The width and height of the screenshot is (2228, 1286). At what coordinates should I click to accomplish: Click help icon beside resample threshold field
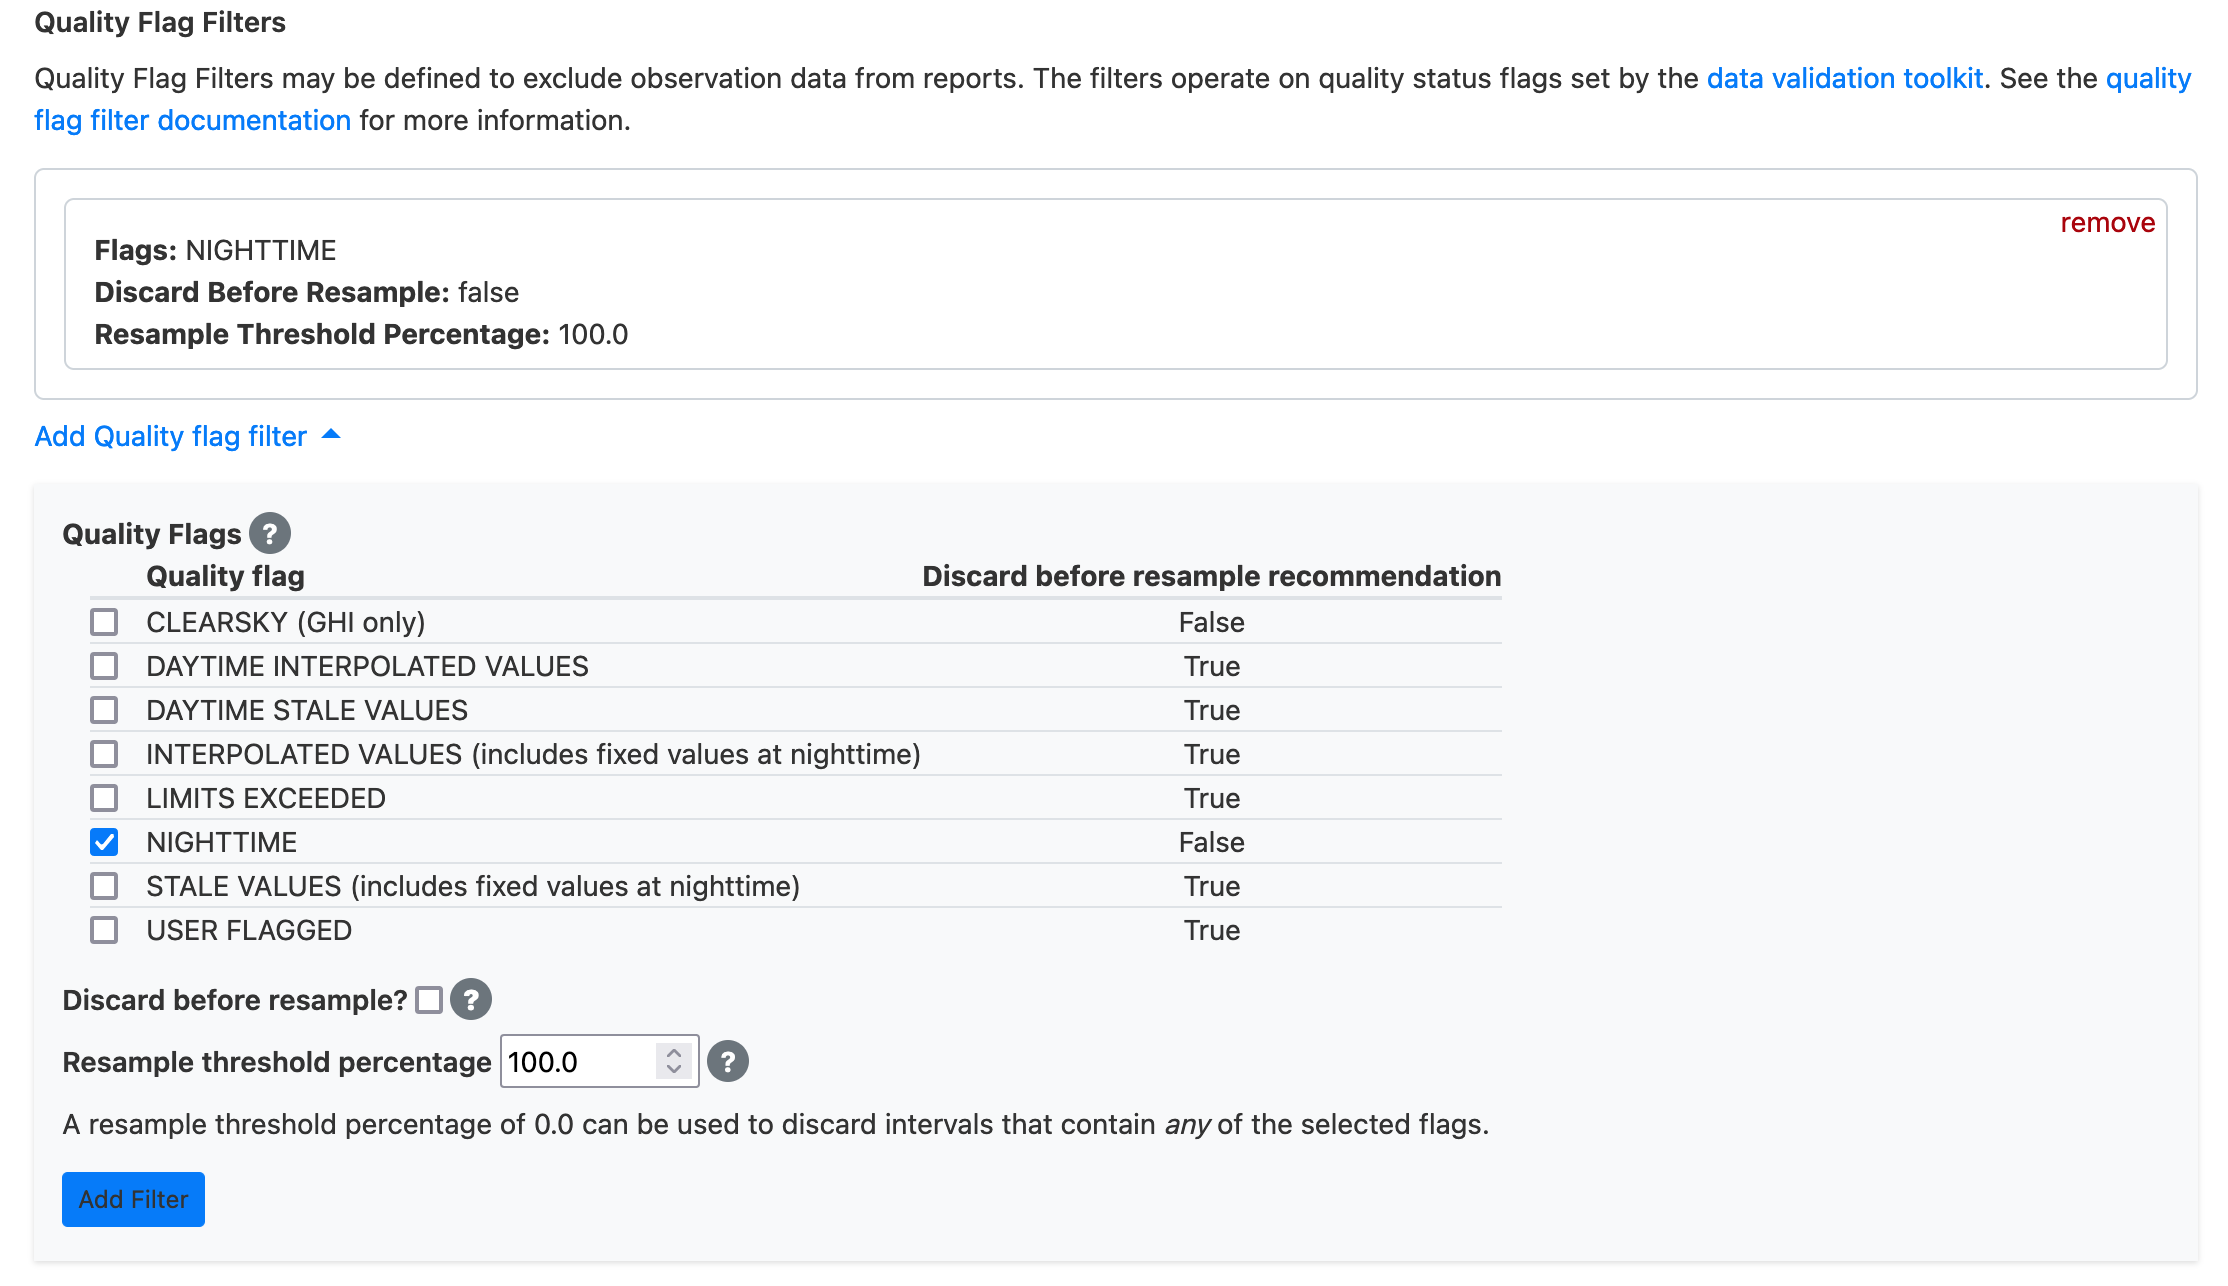tap(727, 1061)
